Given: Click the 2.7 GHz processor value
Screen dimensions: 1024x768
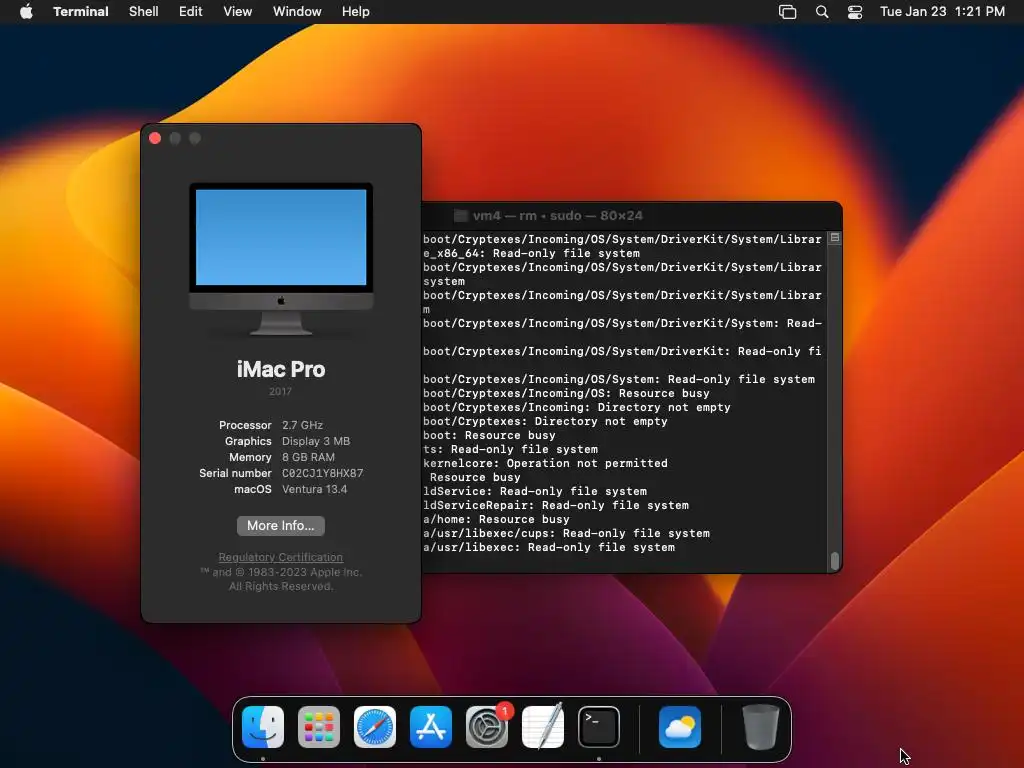Looking at the screenshot, I should pos(302,425).
